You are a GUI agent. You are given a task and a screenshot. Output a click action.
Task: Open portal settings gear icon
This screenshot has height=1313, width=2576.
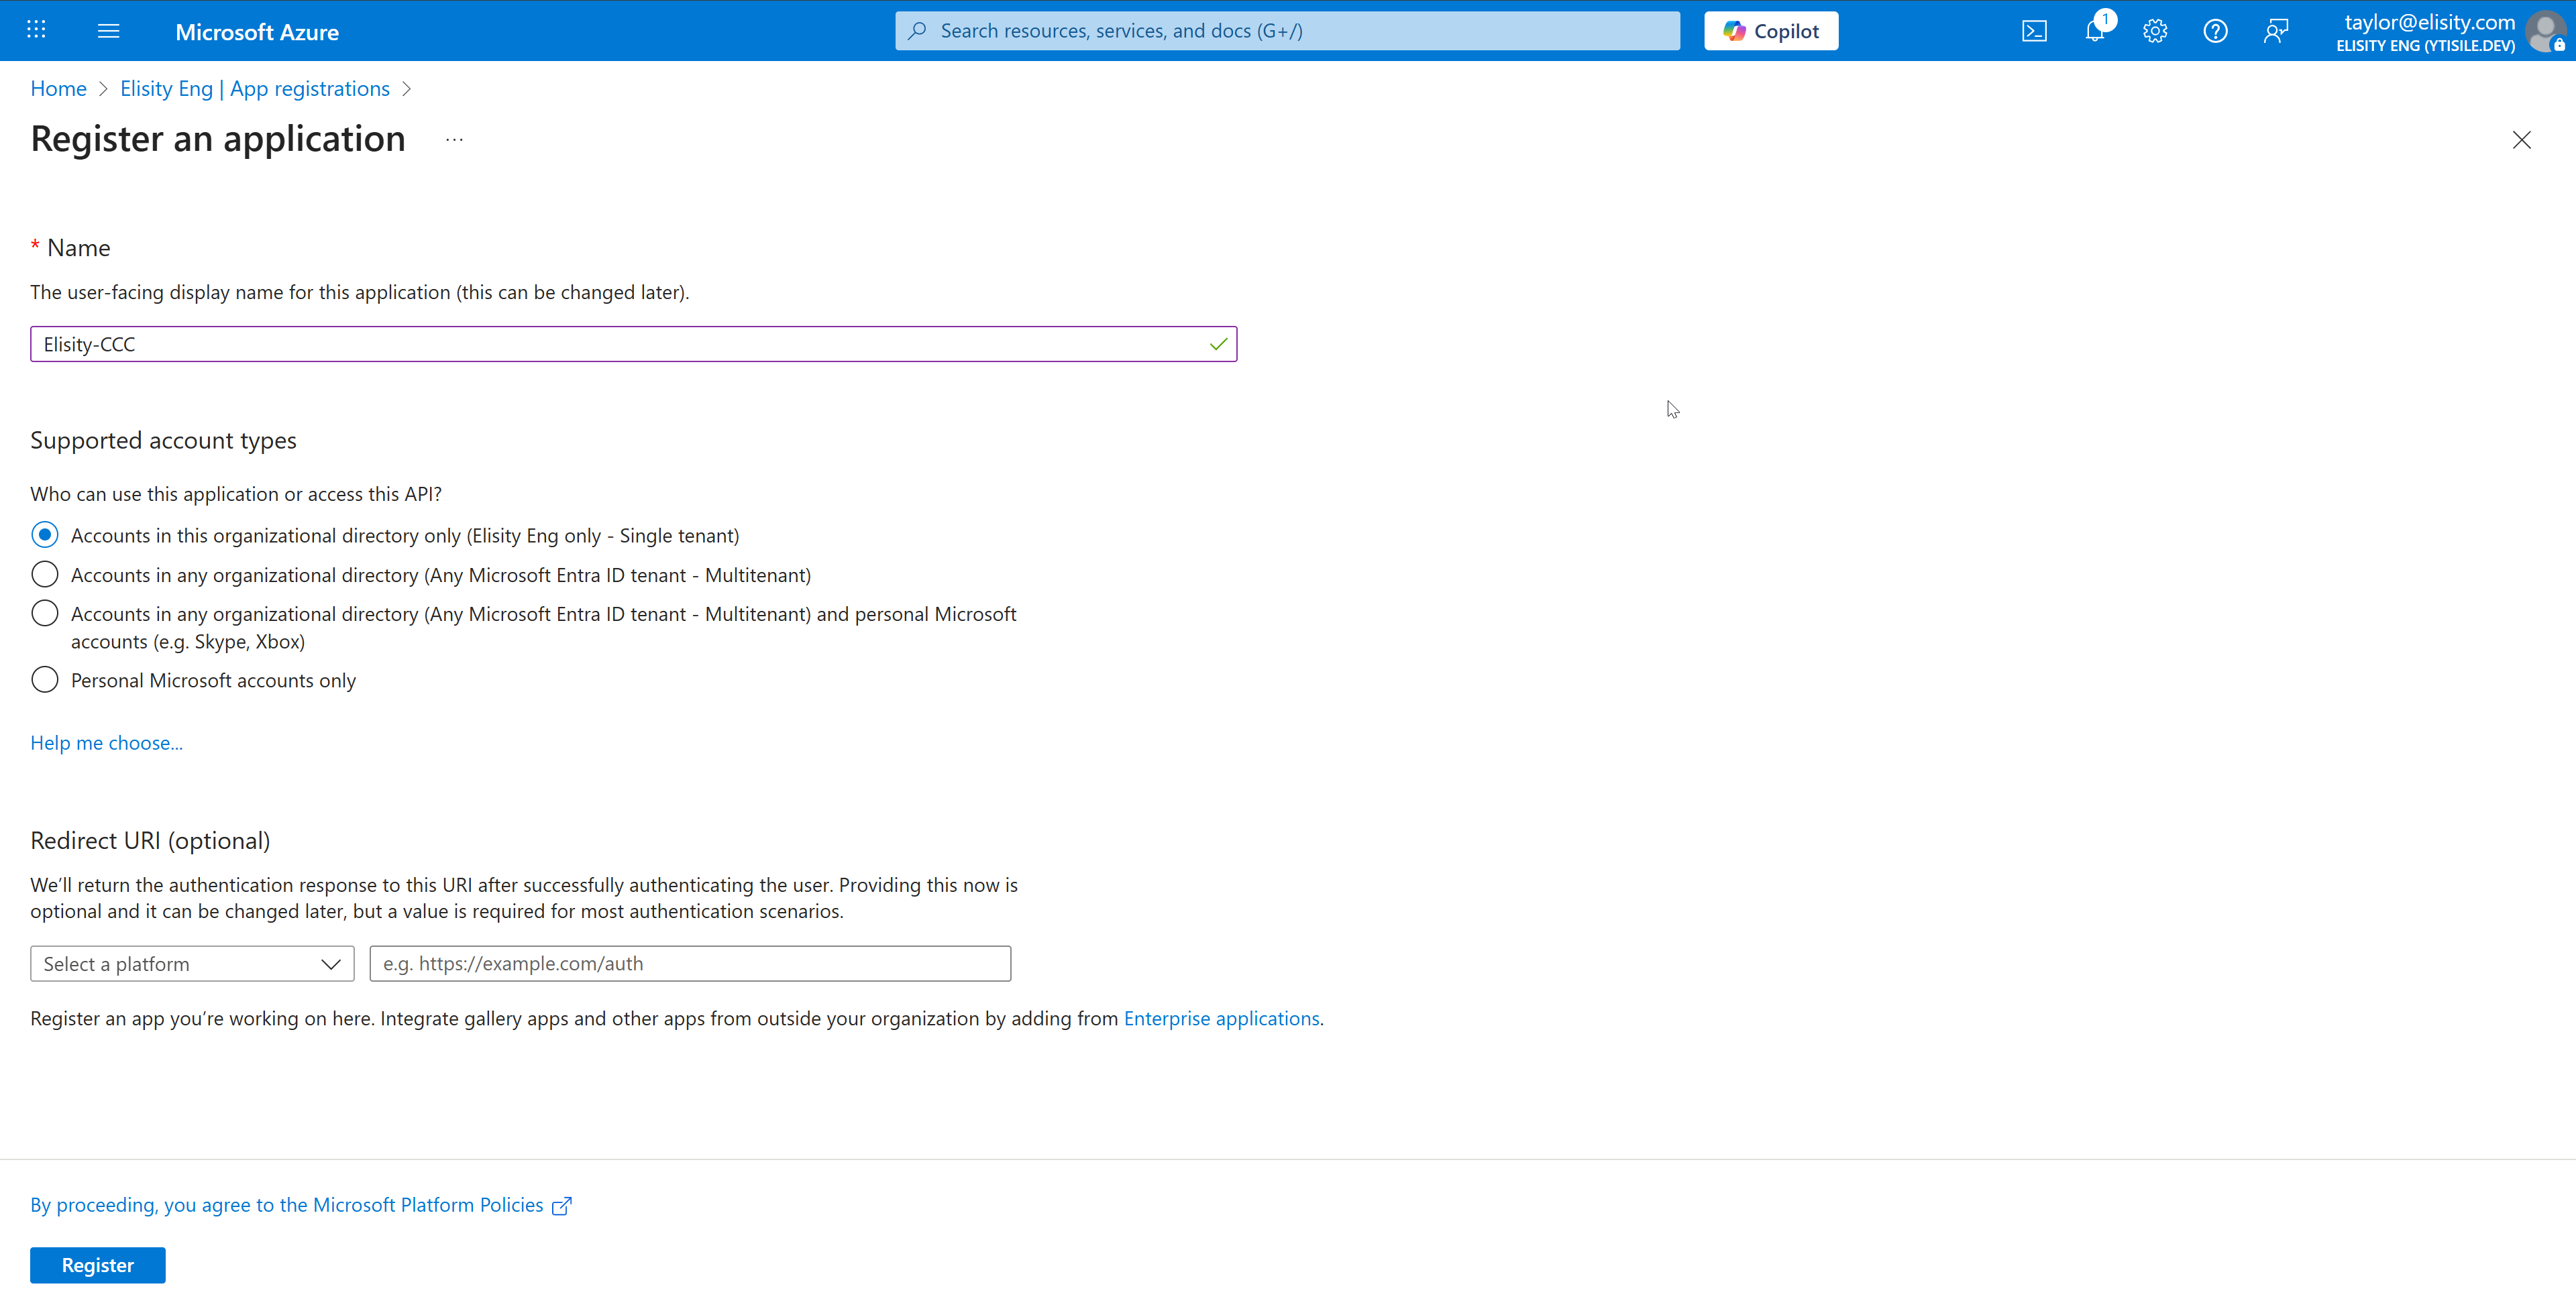[2155, 31]
